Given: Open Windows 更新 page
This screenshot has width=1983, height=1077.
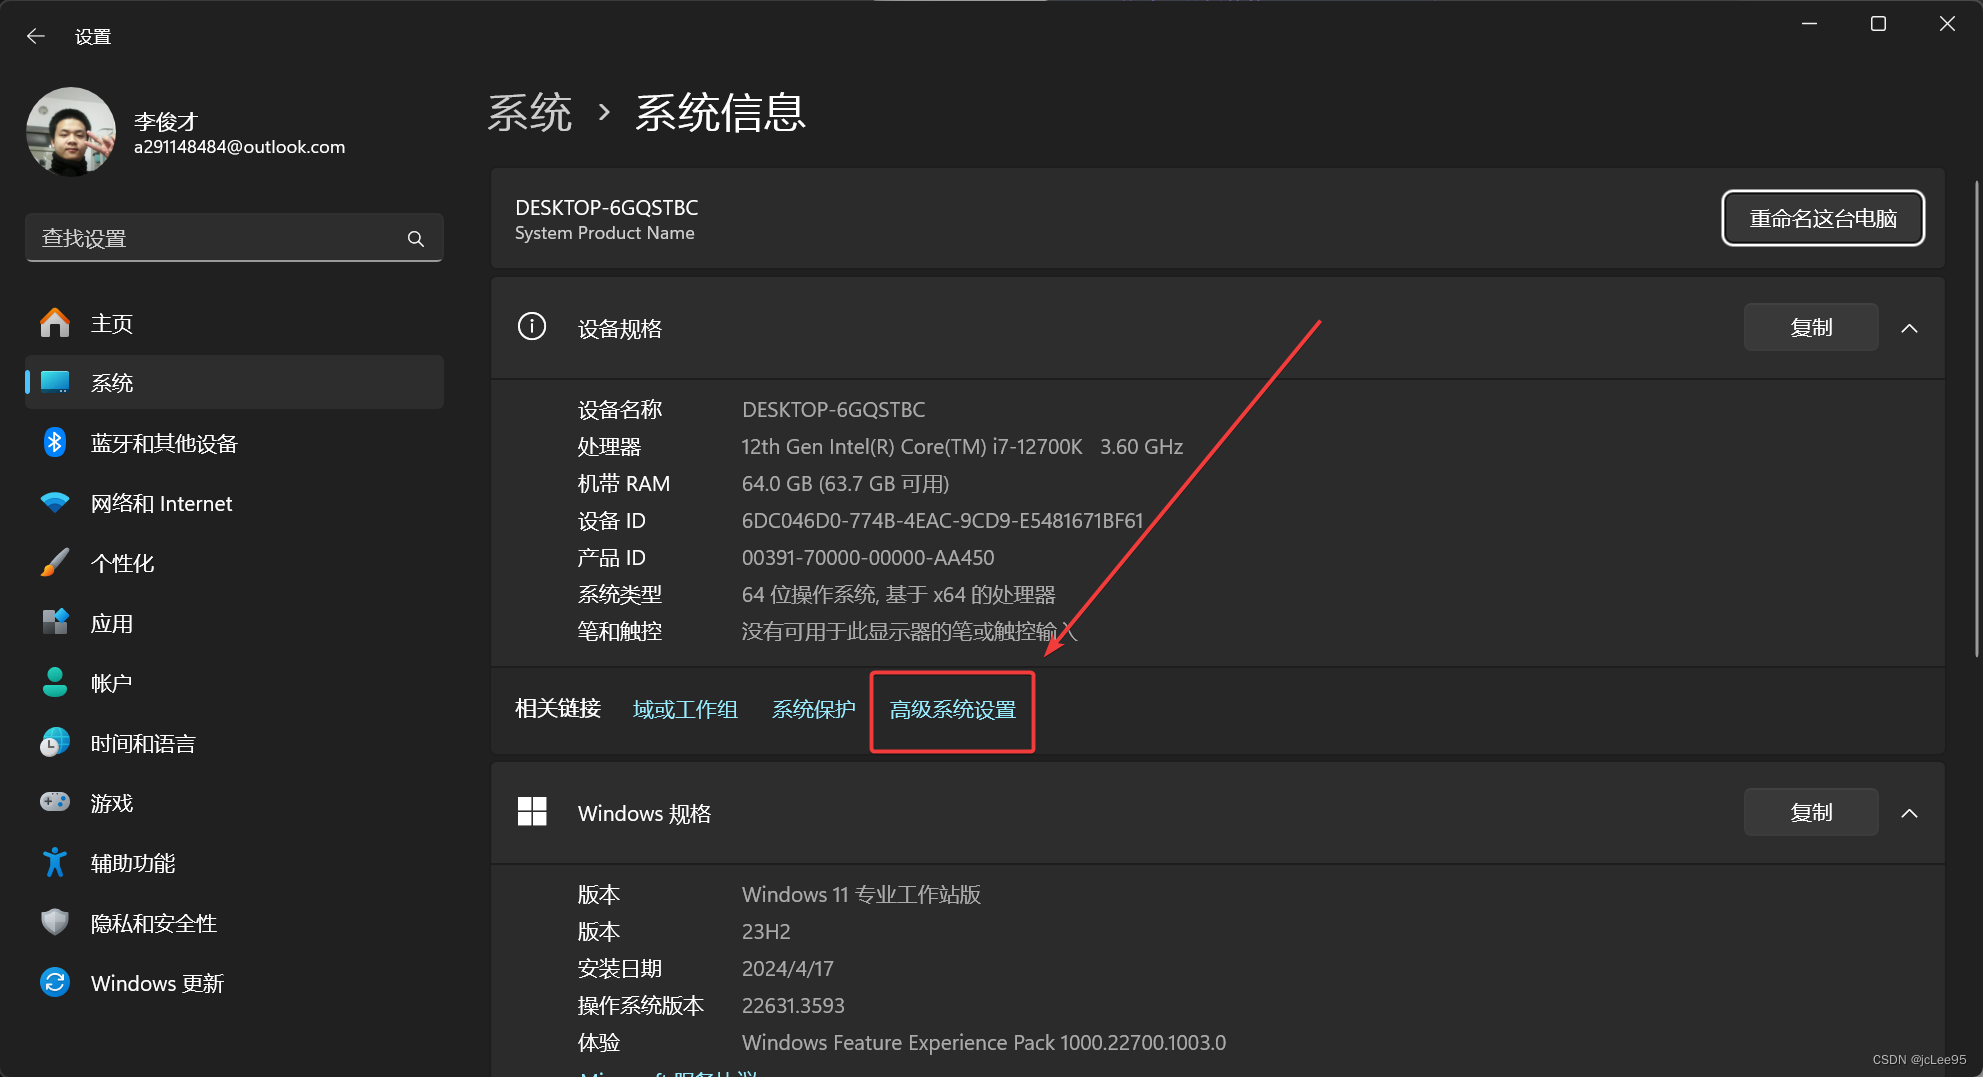Looking at the screenshot, I should point(234,982).
